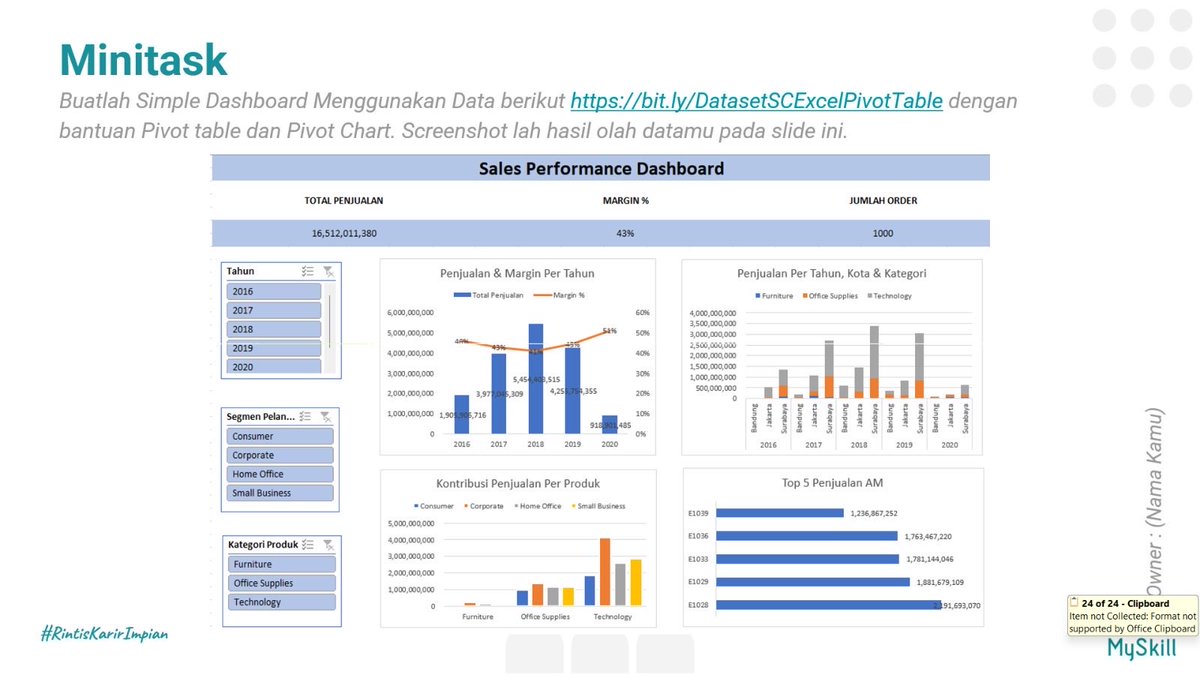
Task: Filter by Furniture in the Kategori Produk slicer
Action: (281, 564)
